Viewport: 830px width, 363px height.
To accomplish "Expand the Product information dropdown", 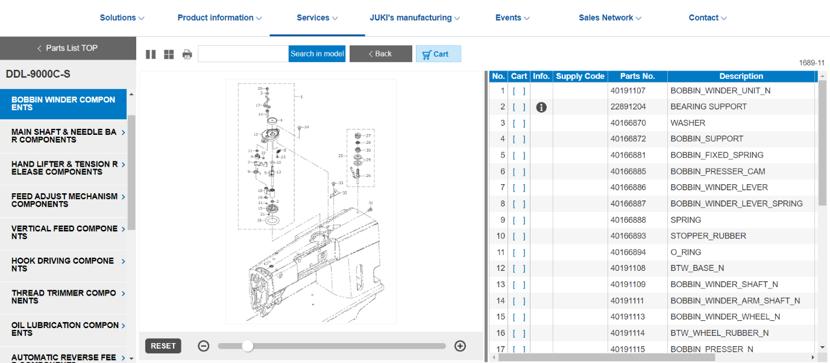I will coord(220,17).
